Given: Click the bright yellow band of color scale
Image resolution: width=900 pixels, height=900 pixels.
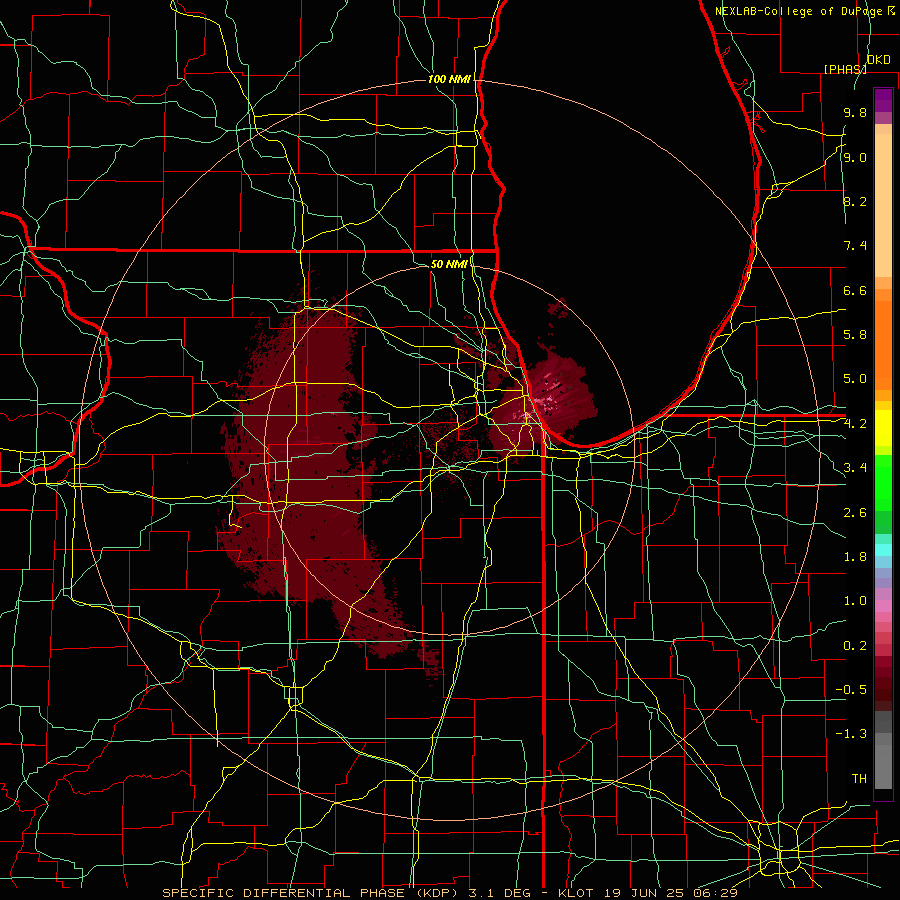Looking at the screenshot, I should [x=883, y=428].
